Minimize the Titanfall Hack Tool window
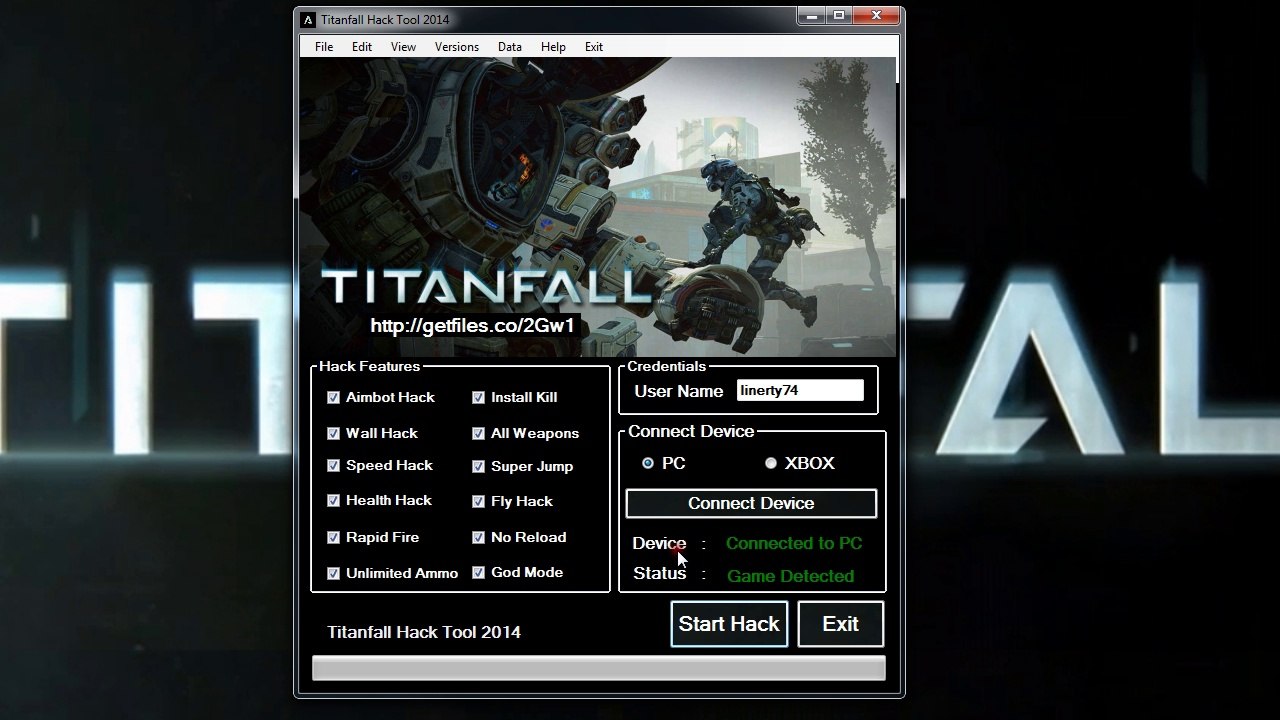 813,16
